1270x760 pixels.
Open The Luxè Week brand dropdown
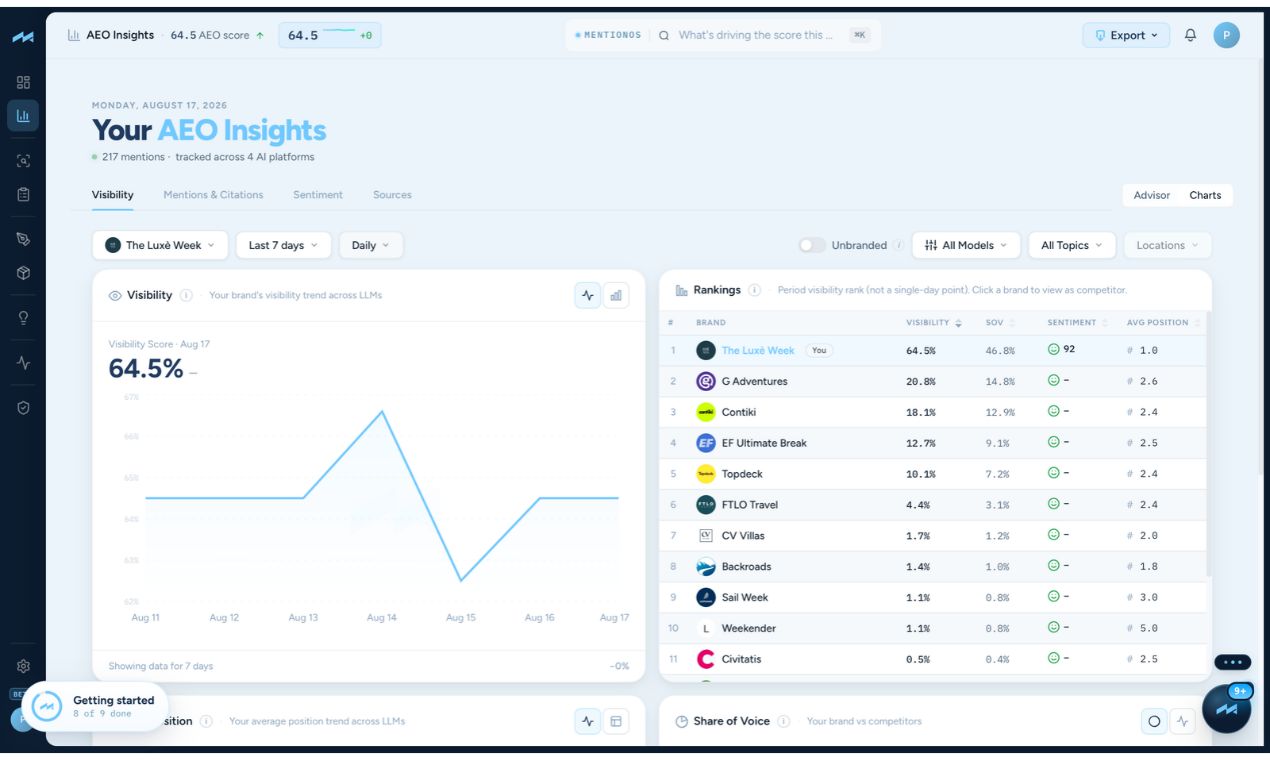[160, 245]
